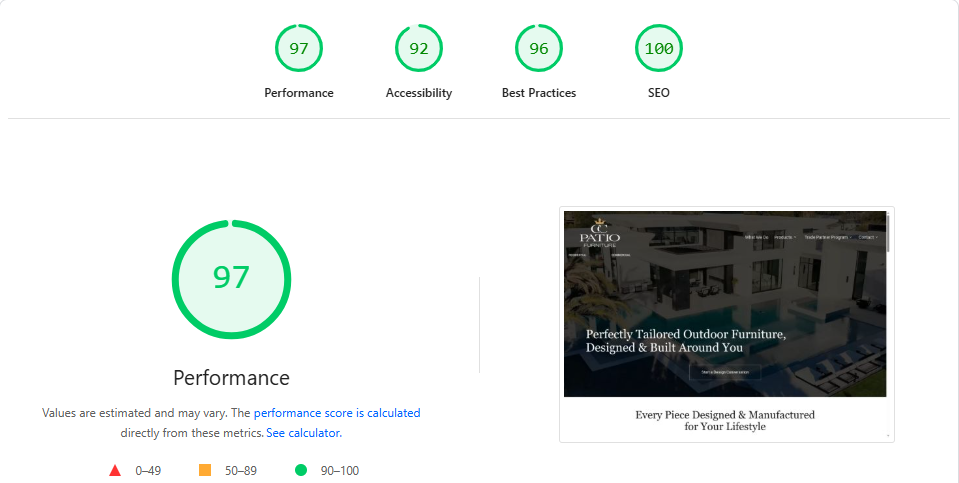Click the CC Patio Furniture logo in screenshot
959x483 pixels.
pos(600,232)
